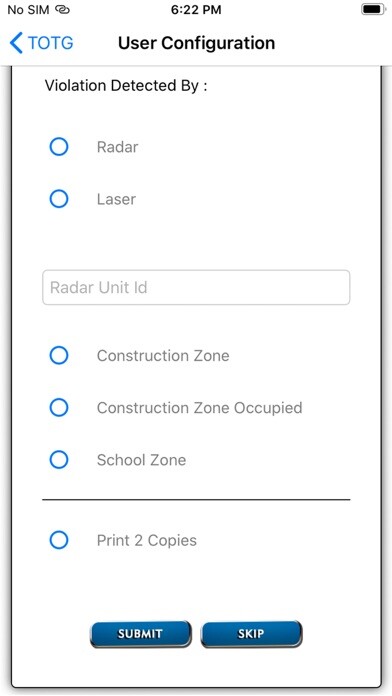The height and width of the screenshot is (696, 392).
Task: Tap the battery icon in status bar
Action: tap(373, 9)
